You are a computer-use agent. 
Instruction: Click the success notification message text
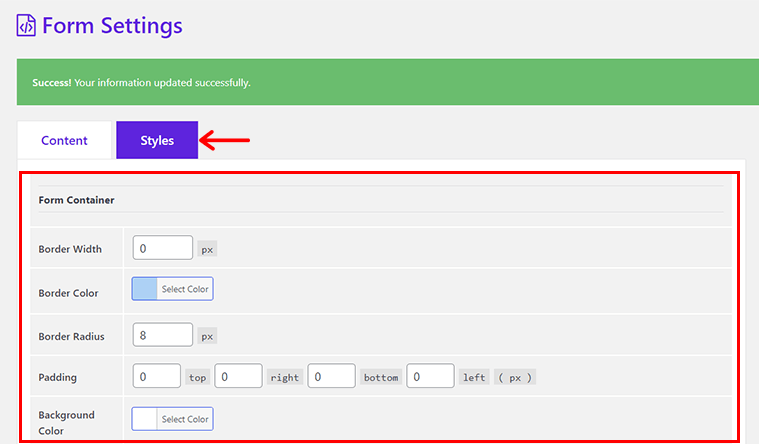pos(141,83)
